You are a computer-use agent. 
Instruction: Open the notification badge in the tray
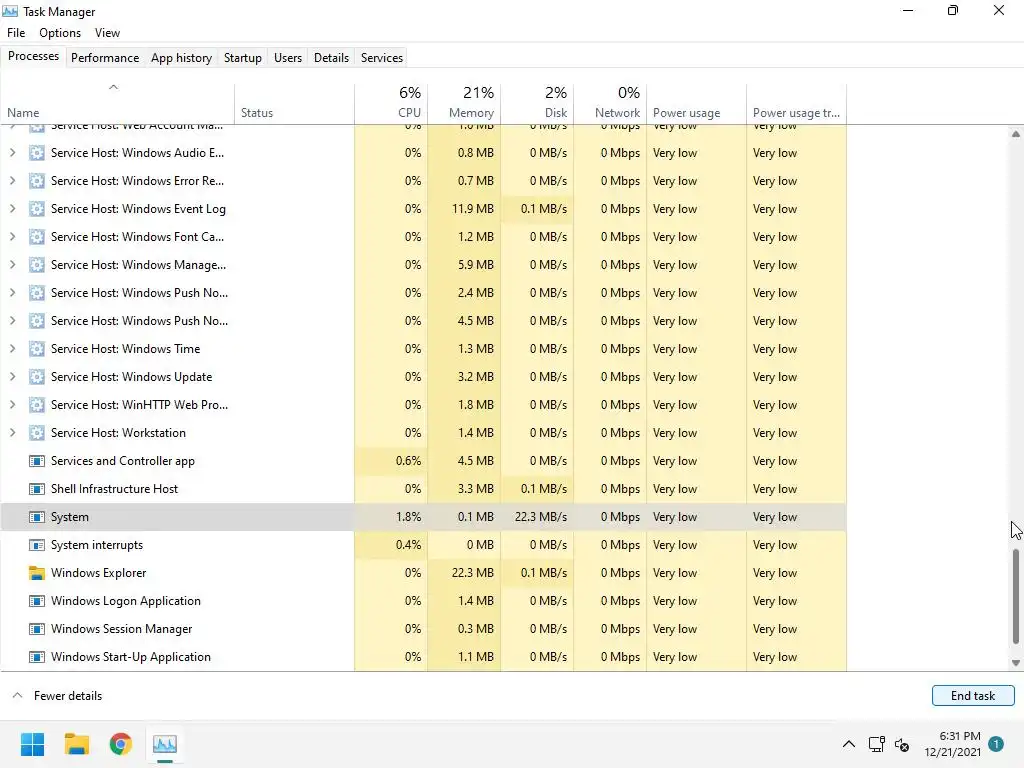pos(996,744)
